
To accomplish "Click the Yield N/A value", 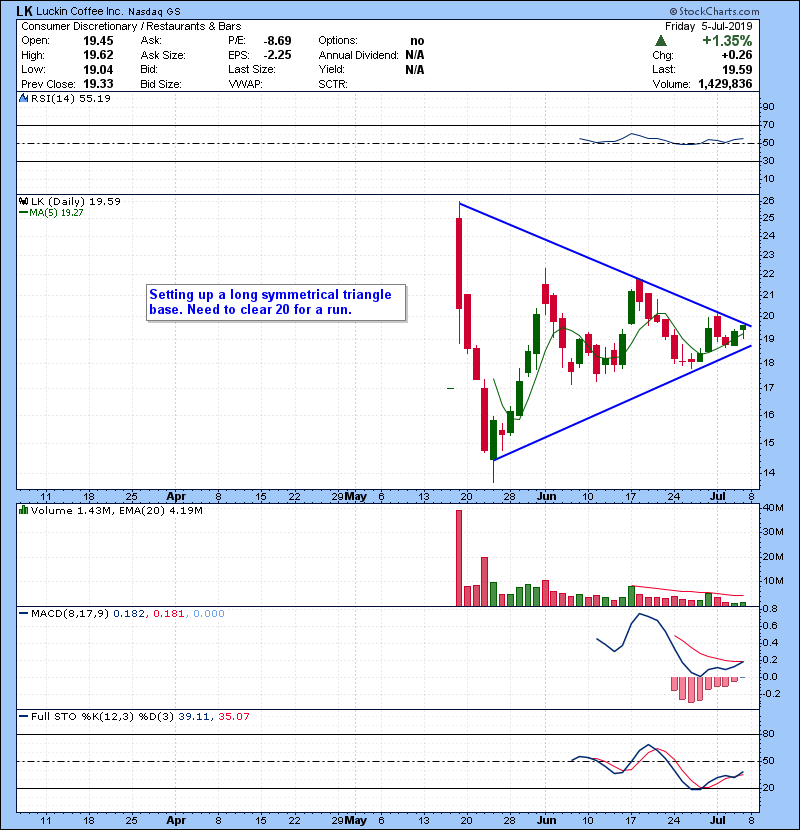I will 415,69.
